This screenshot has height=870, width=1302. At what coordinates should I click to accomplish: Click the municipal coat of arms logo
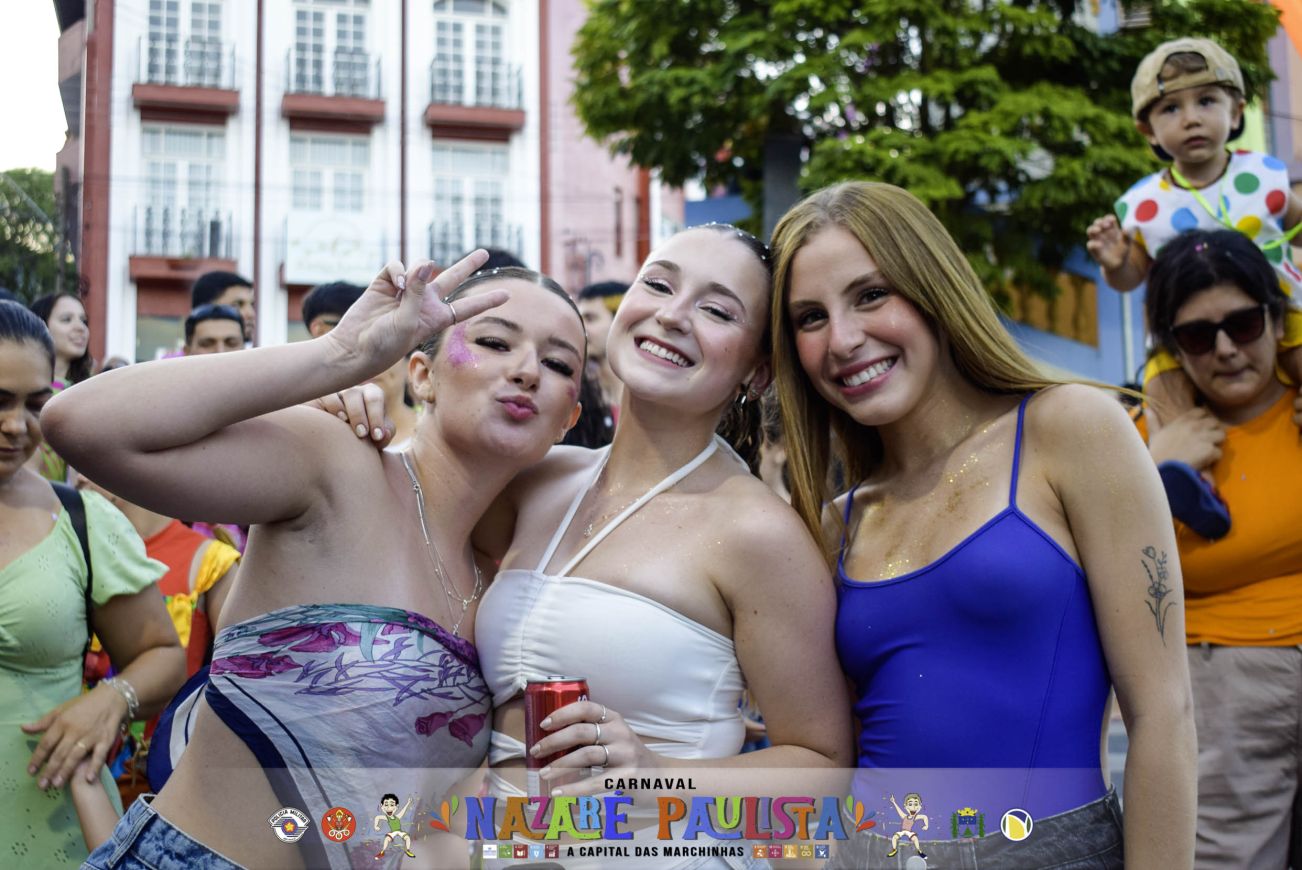tap(967, 823)
